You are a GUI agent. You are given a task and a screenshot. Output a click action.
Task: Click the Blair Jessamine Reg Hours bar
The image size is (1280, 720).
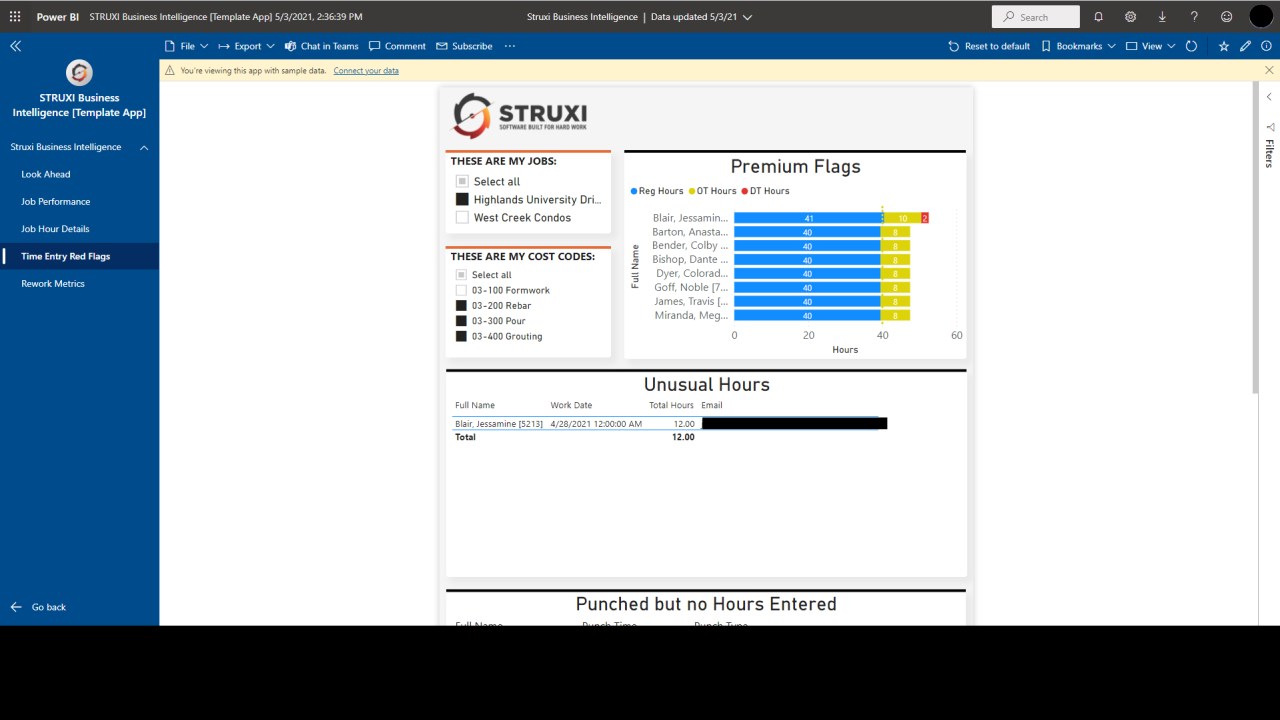pyautogui.click(x=808, y=218)
